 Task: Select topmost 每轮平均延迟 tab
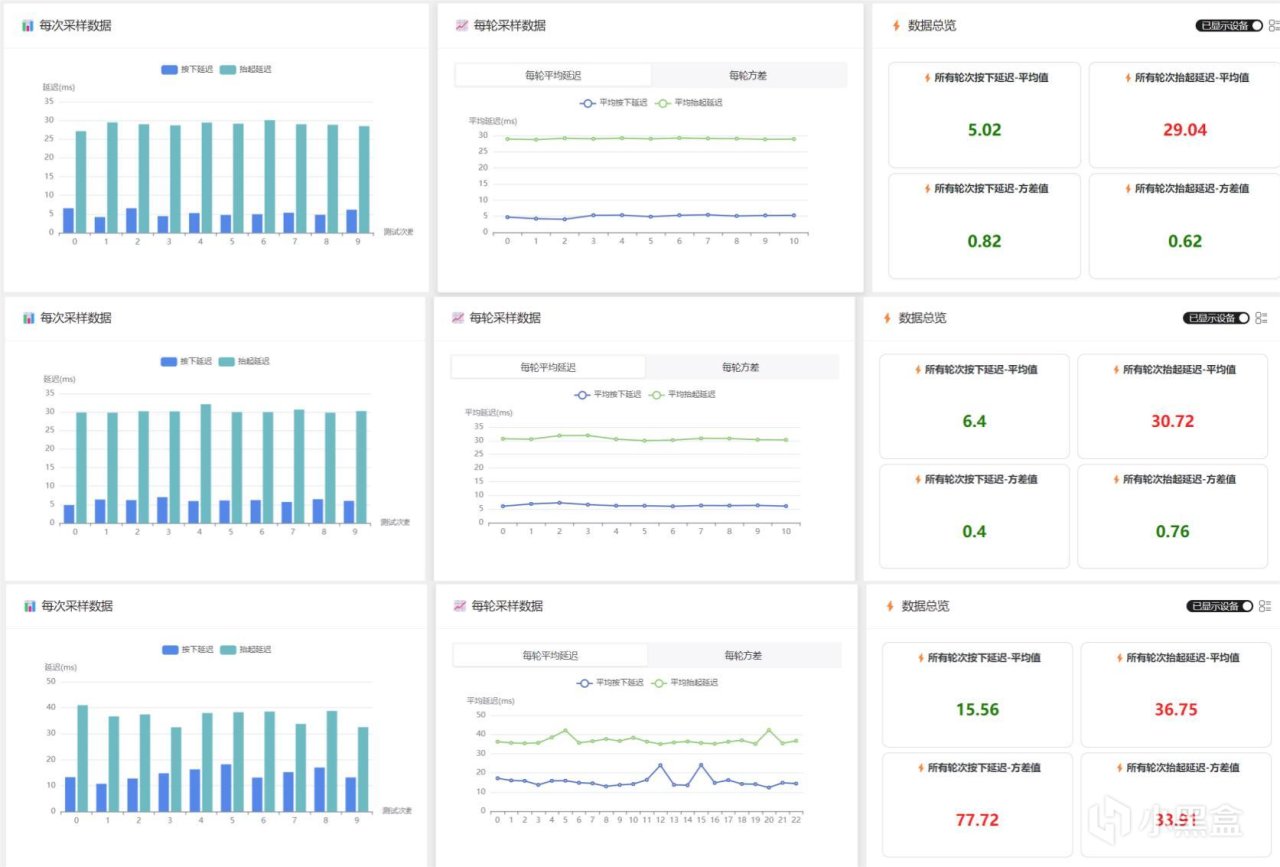coord(553,75)
